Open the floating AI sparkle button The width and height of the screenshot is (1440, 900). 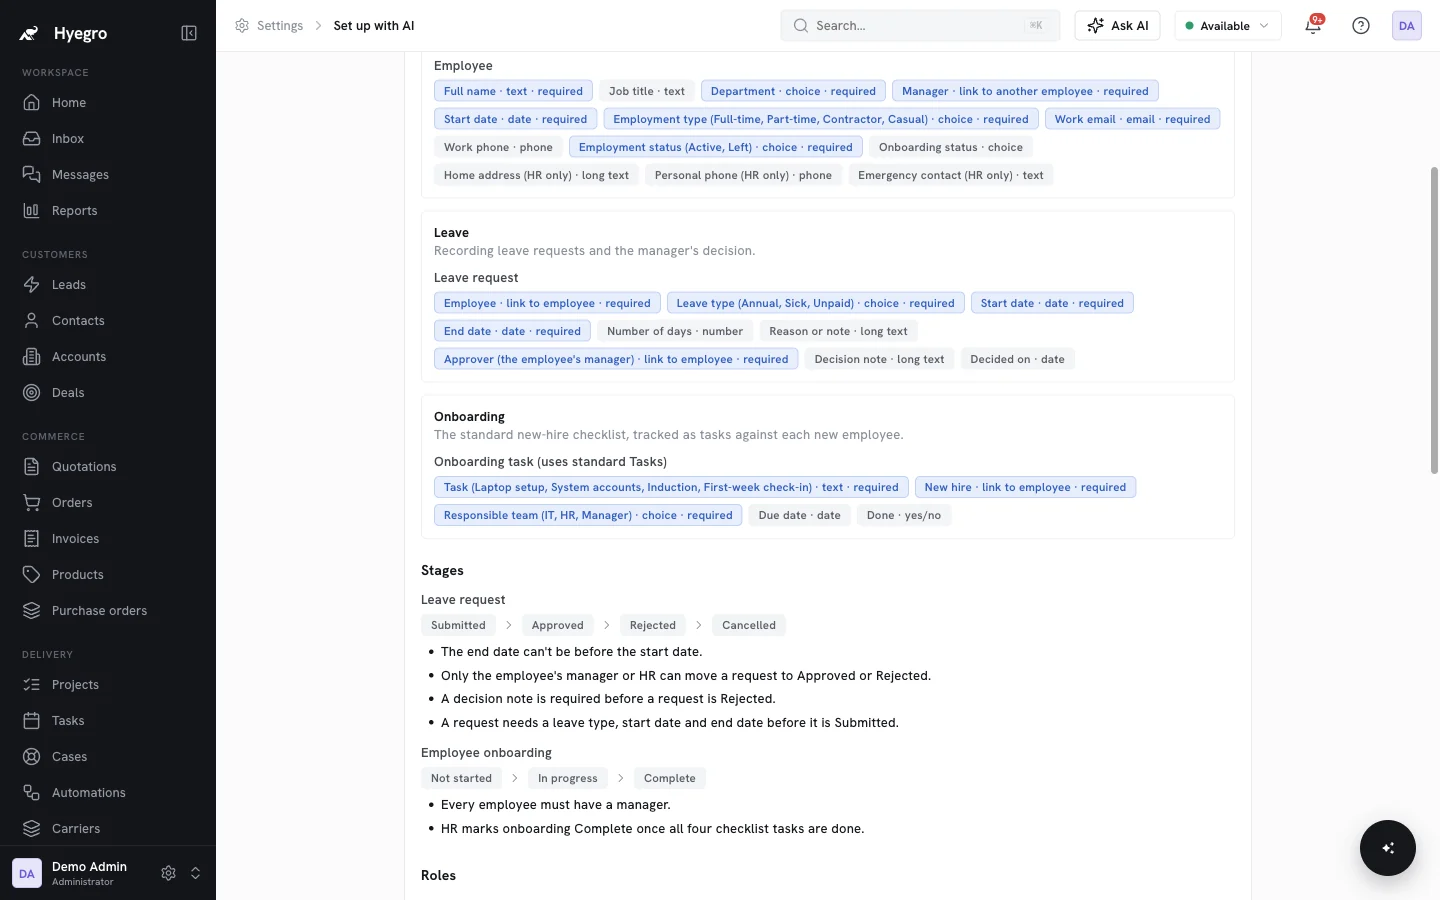[x=1388, y=848]
